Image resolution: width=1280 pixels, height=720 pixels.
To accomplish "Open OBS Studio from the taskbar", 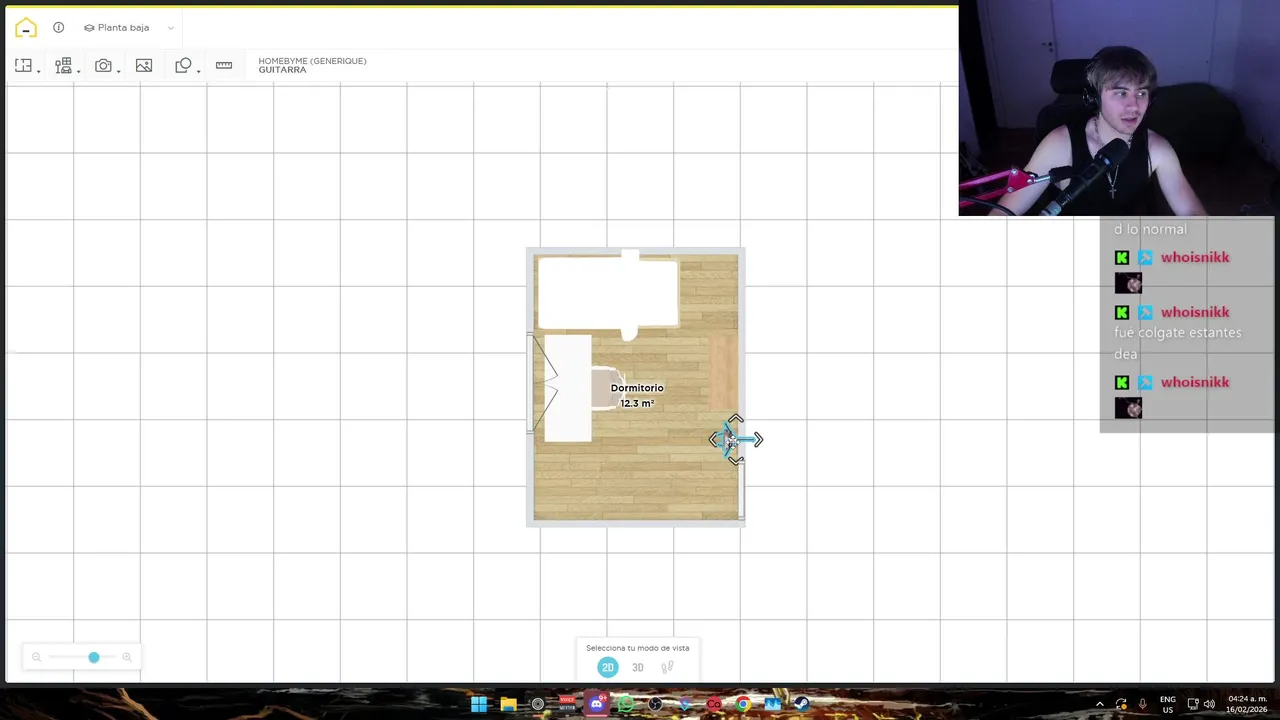I will pyautogui.click(x=655, y=704).
